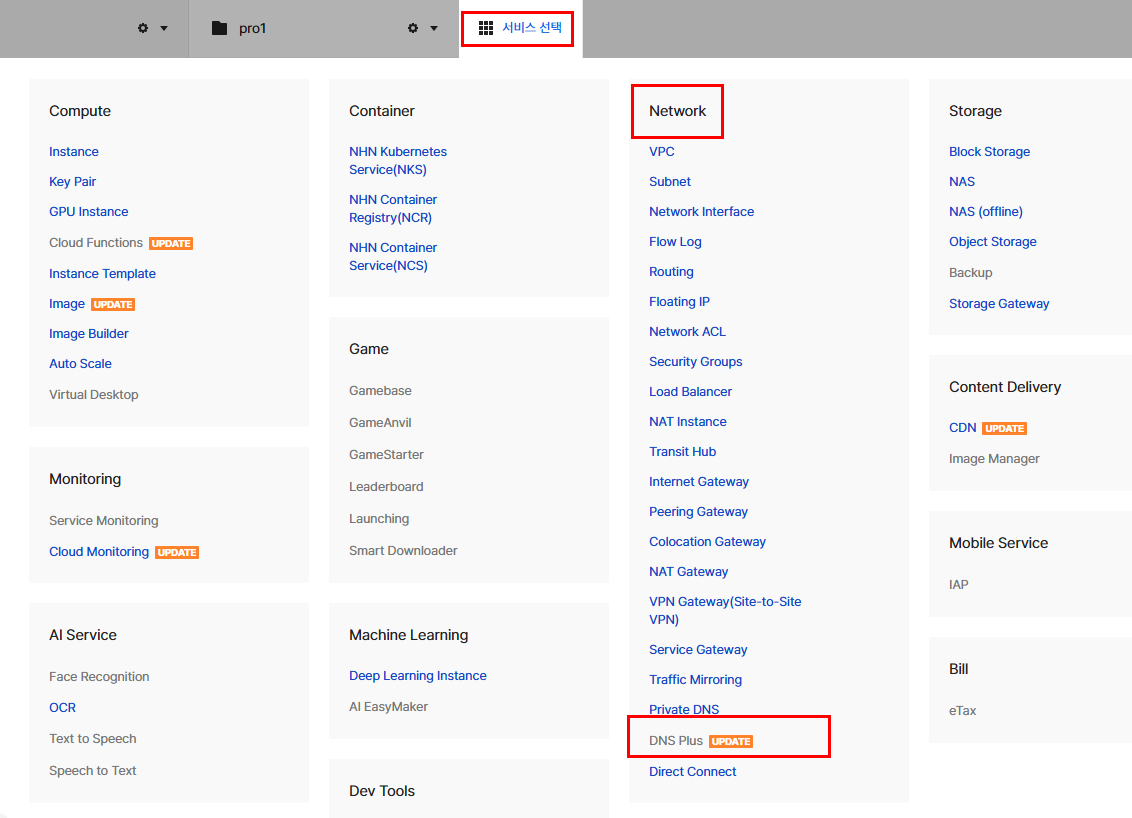Select AI EasyMaker
This screenshot has height=818, width=1132.
coord(388,707)
